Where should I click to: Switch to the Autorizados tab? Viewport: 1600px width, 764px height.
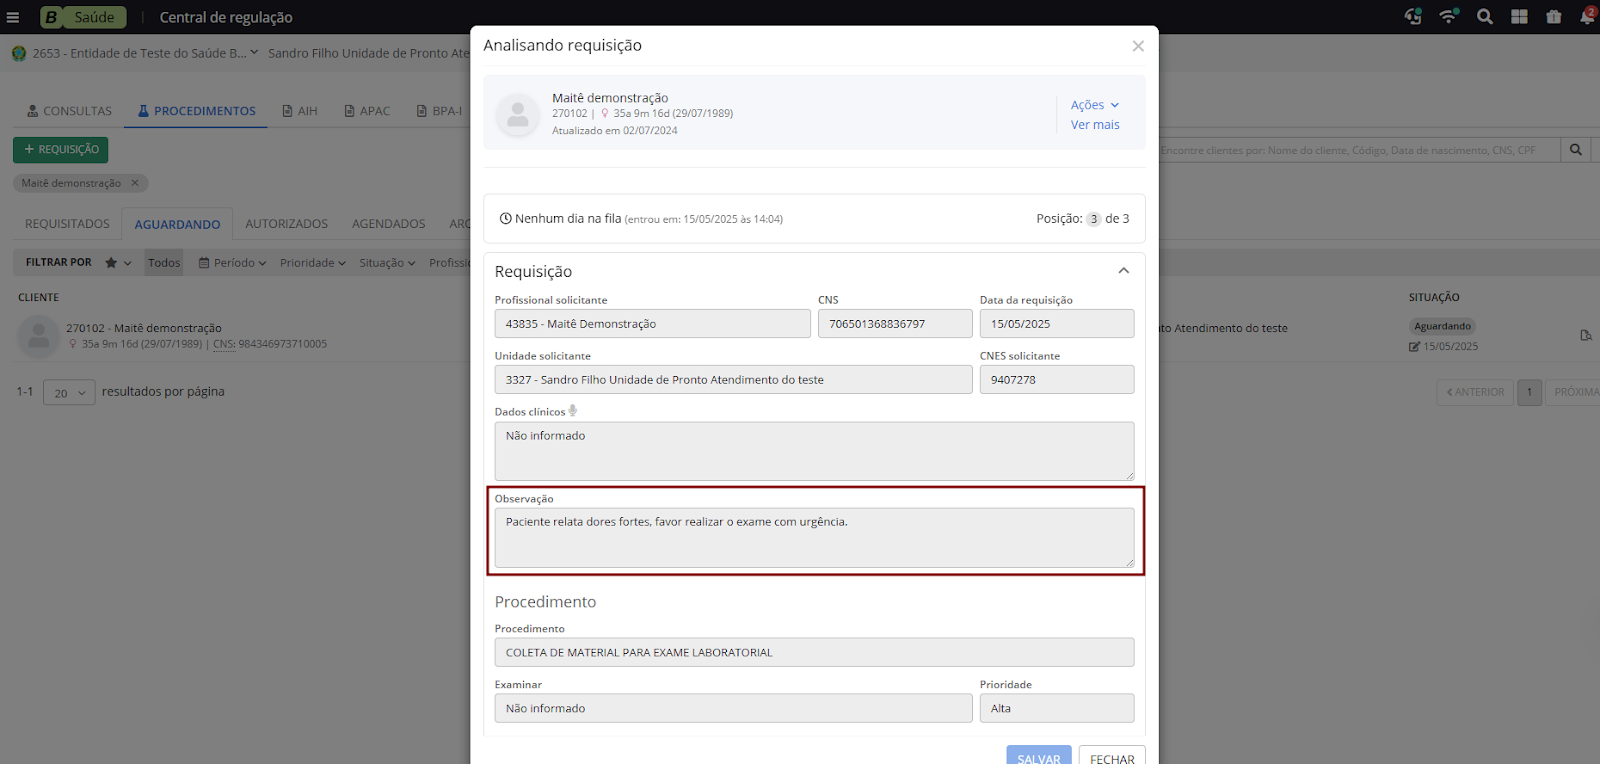tap(286, 224)
